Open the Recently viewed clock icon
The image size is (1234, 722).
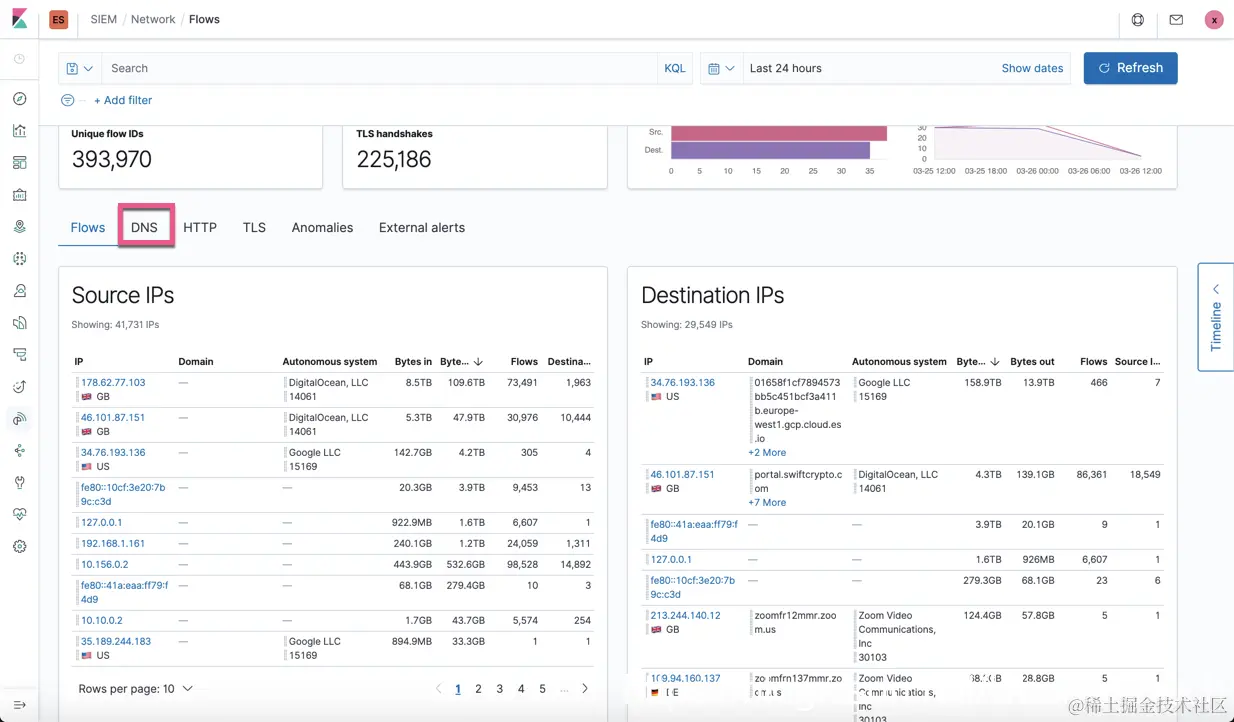tap(19, 59)
